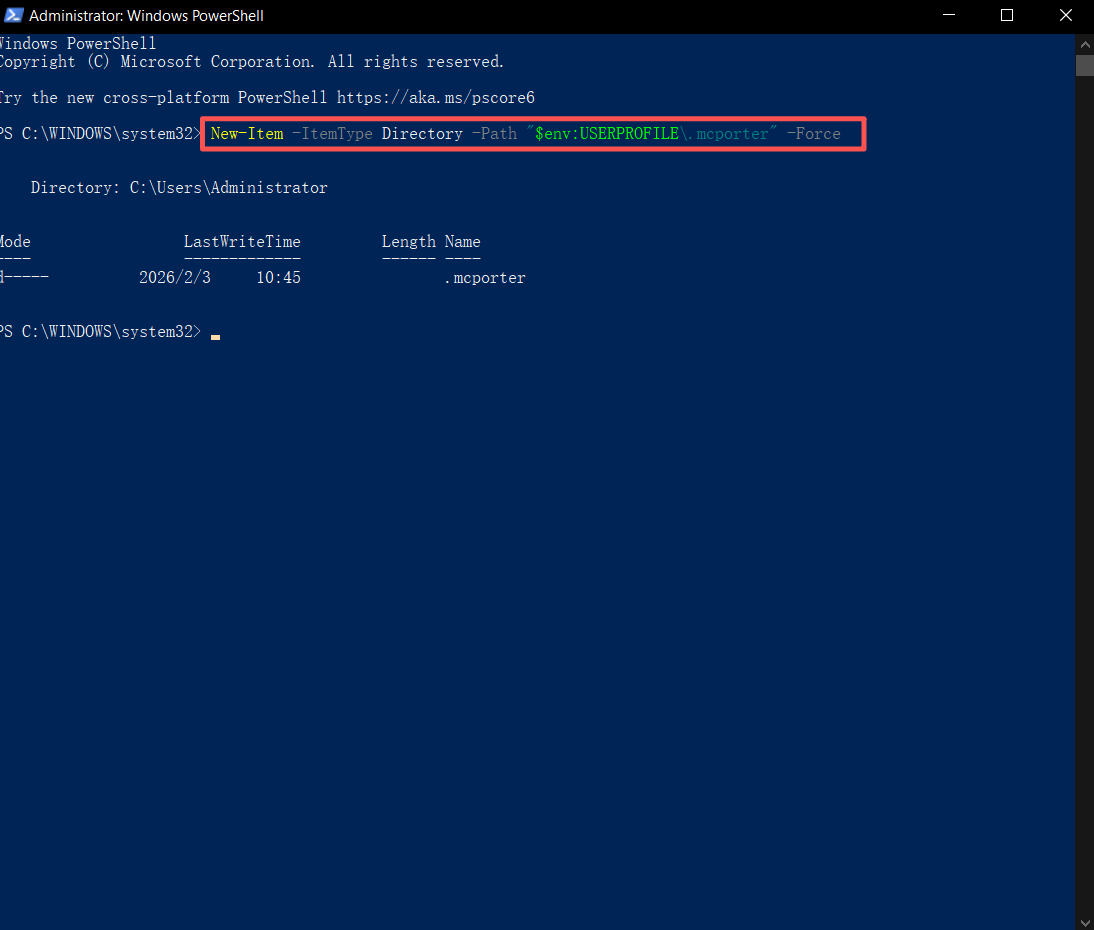Click the C:\Users\Administrator directory path
Image resolution: width=1094 pixels, height=930 pixels.
[x=228, y=188]
